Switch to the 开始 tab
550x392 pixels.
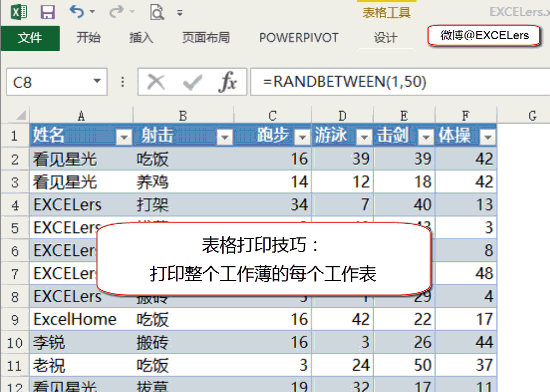point(88,38)
